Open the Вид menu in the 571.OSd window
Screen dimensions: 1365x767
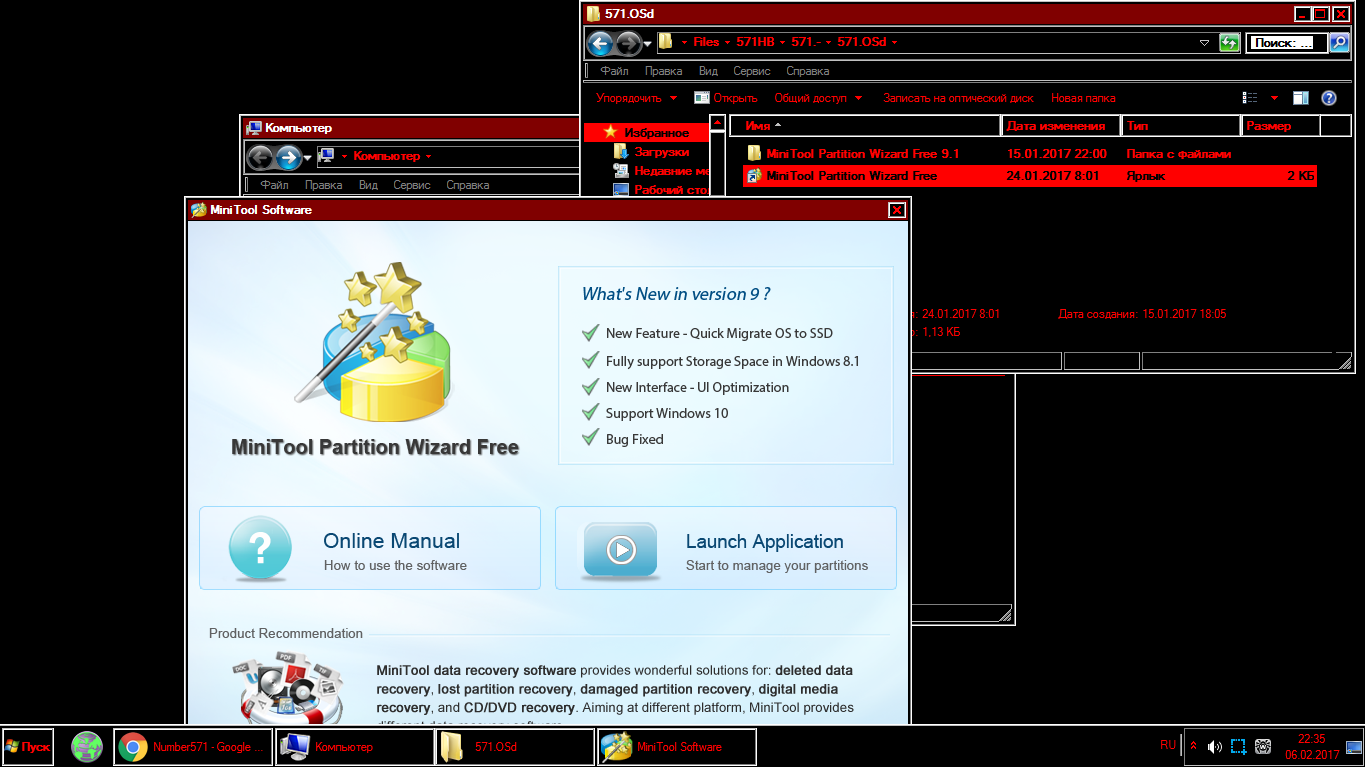[x=708, y=71]
